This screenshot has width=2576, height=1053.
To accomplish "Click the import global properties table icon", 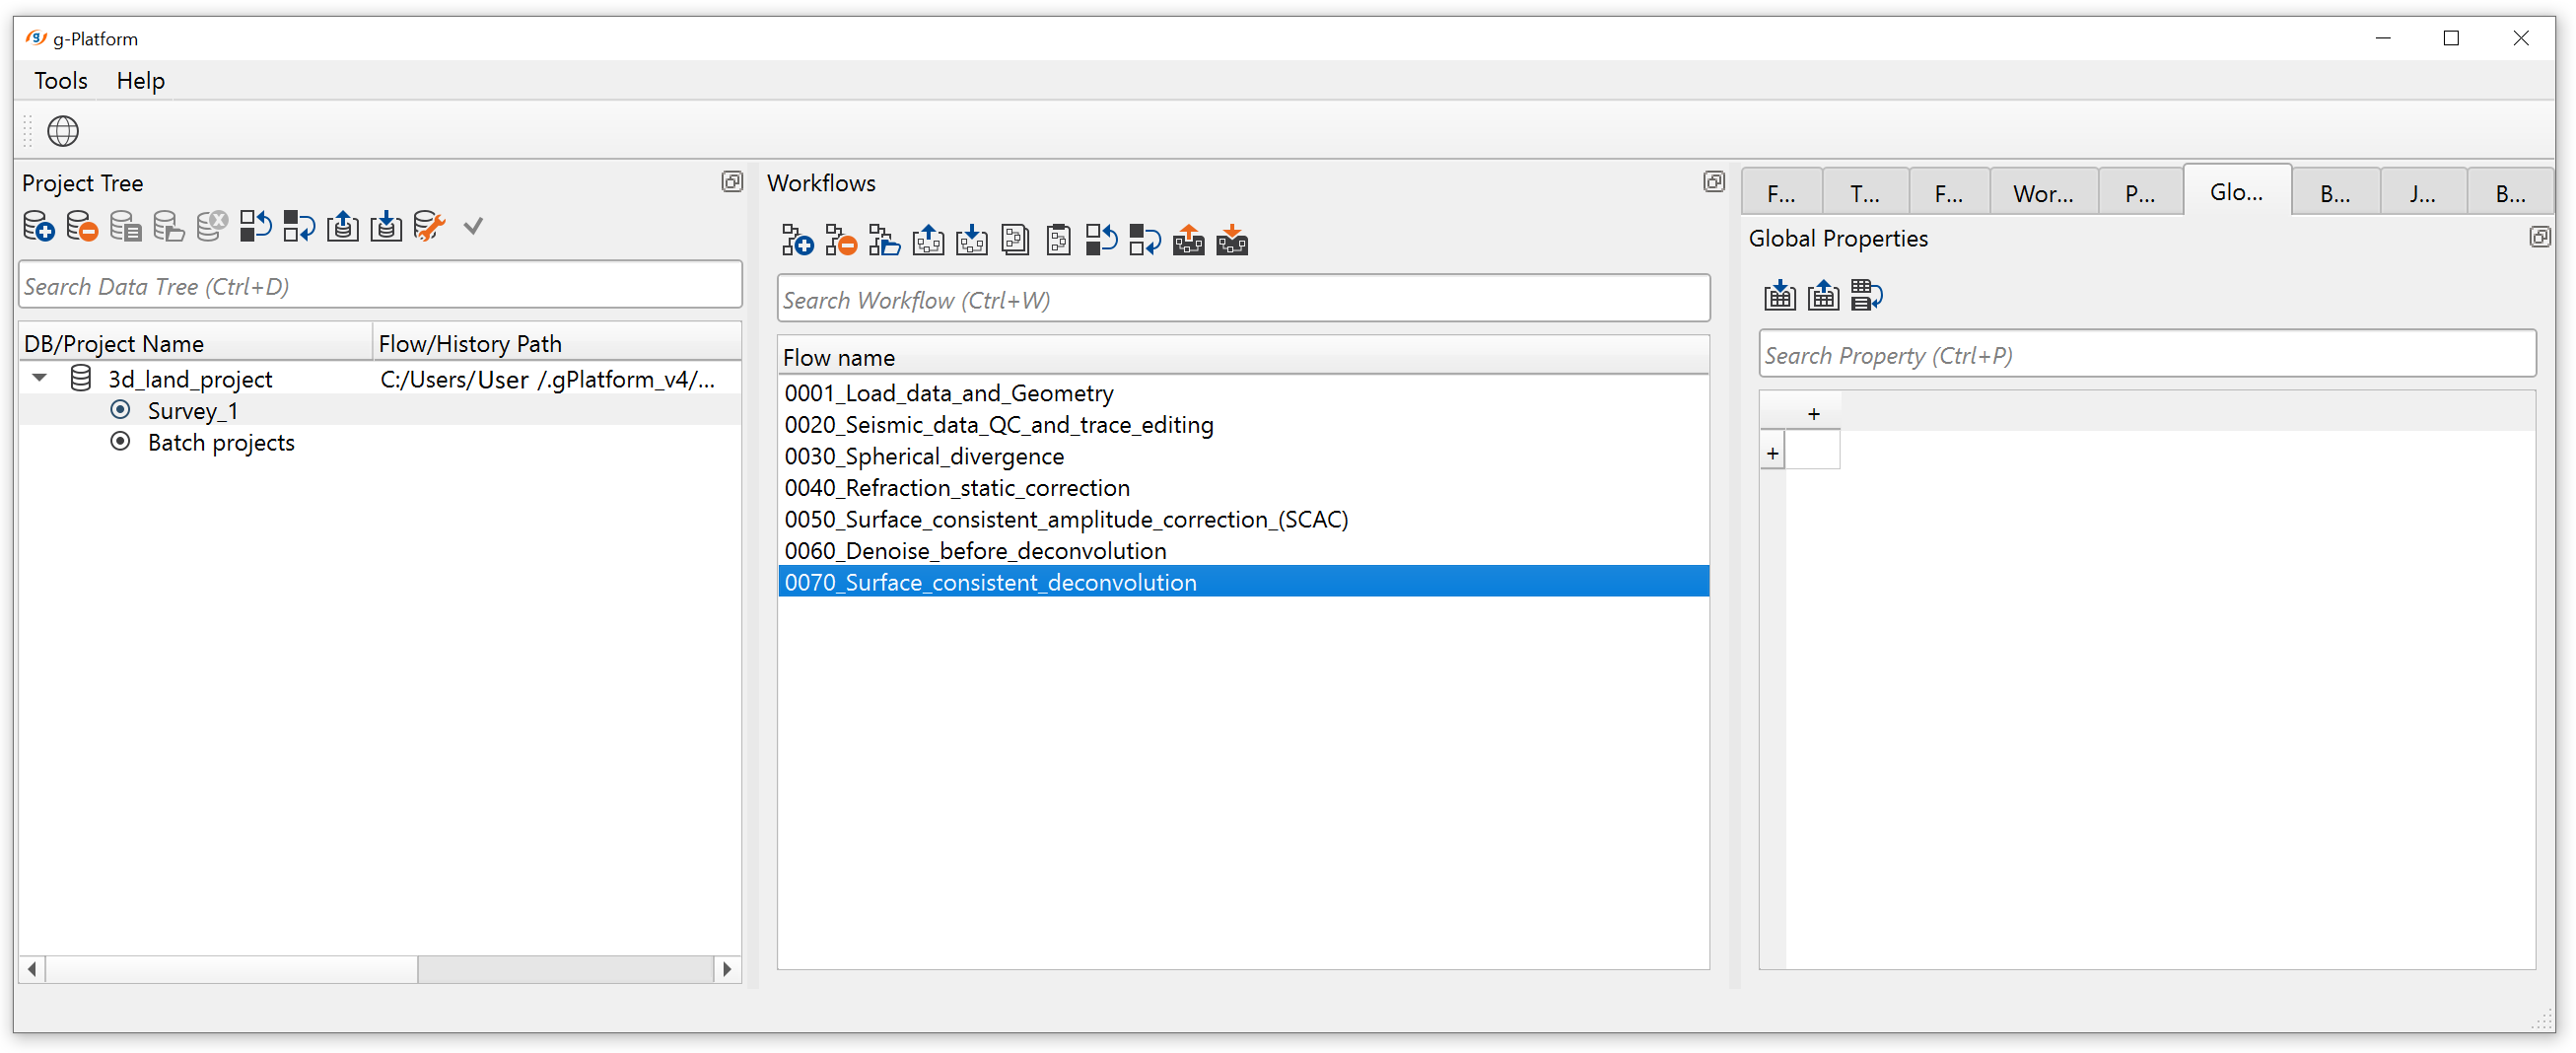I will [1779, 296].
